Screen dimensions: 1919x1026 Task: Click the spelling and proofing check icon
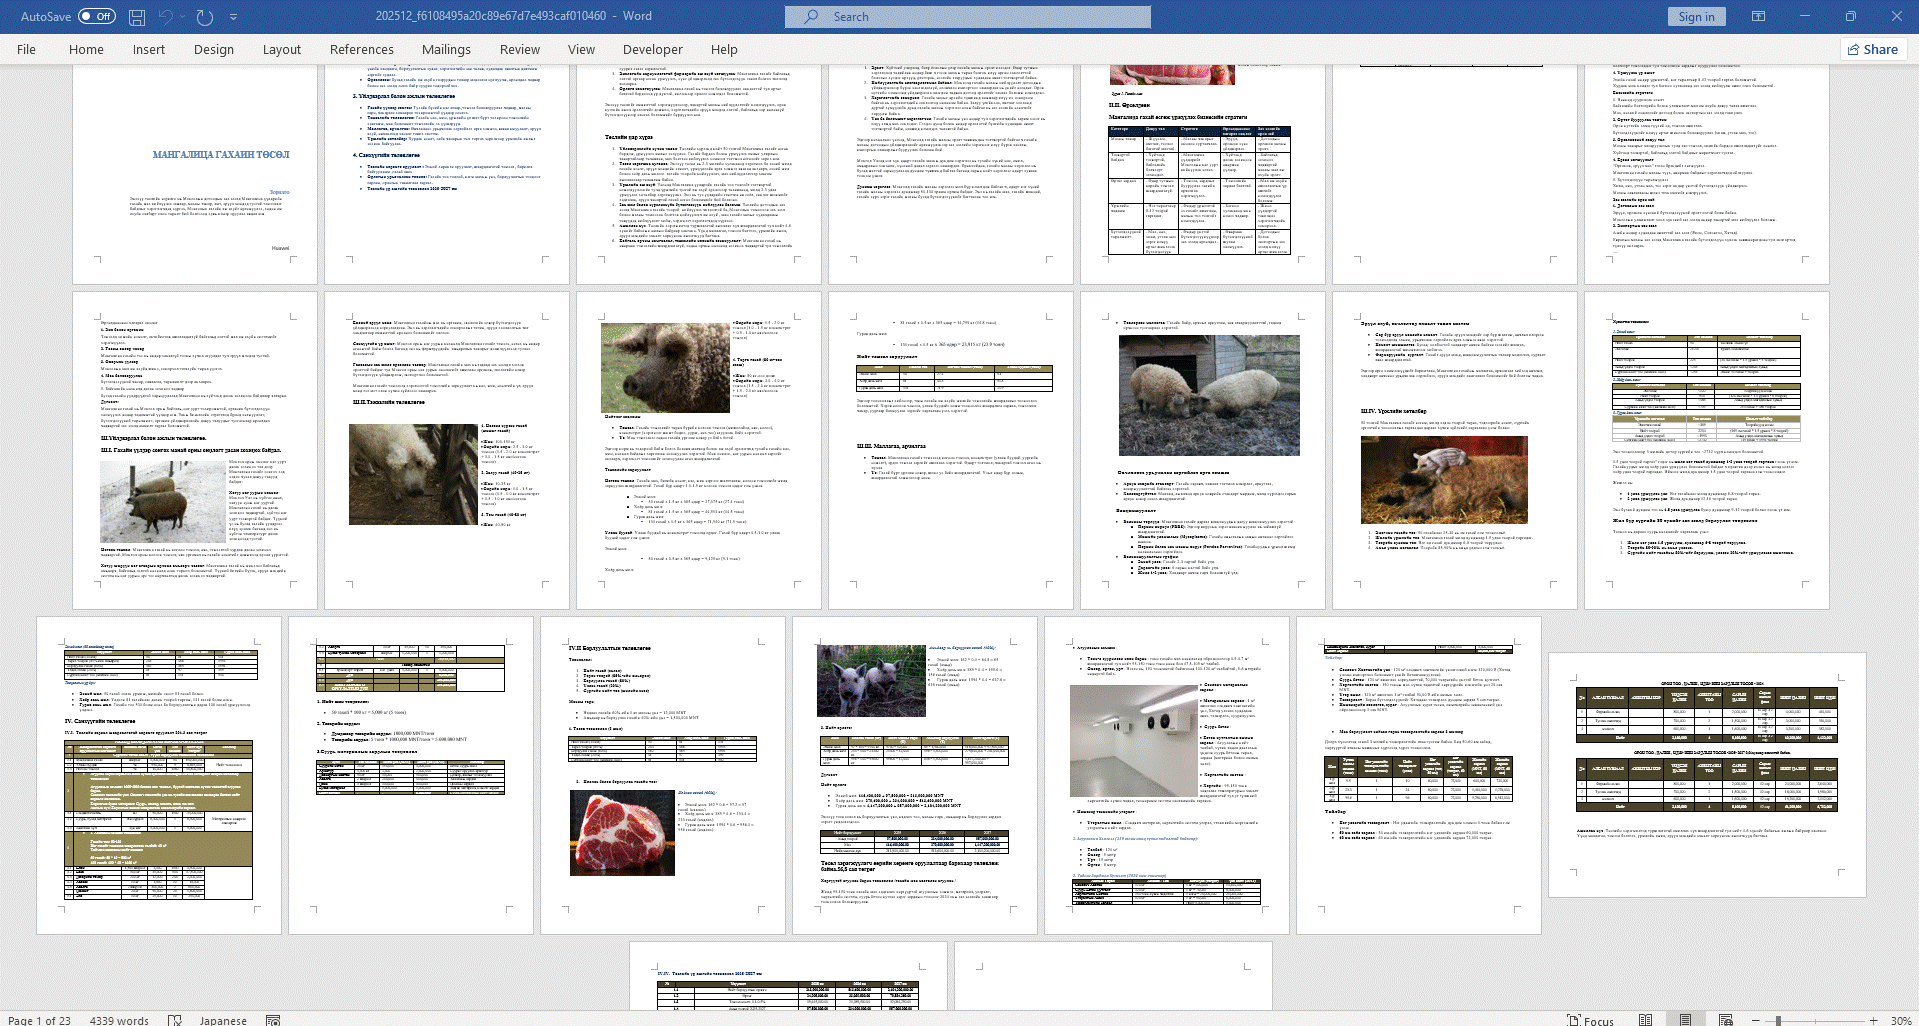click(175, 1020)
